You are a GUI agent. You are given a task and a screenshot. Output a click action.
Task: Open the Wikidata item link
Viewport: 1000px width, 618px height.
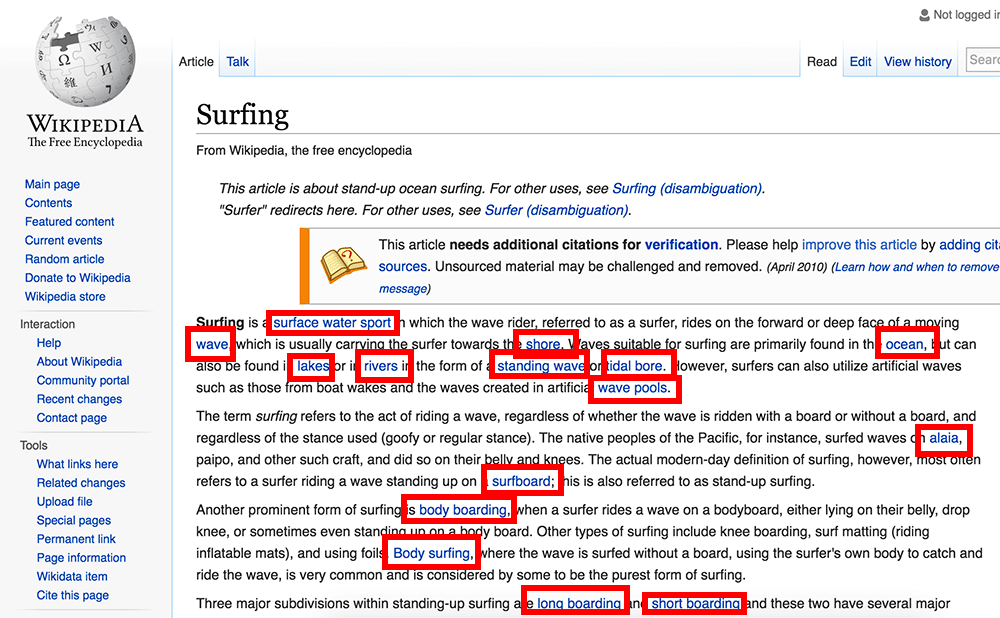click(72, 577)
